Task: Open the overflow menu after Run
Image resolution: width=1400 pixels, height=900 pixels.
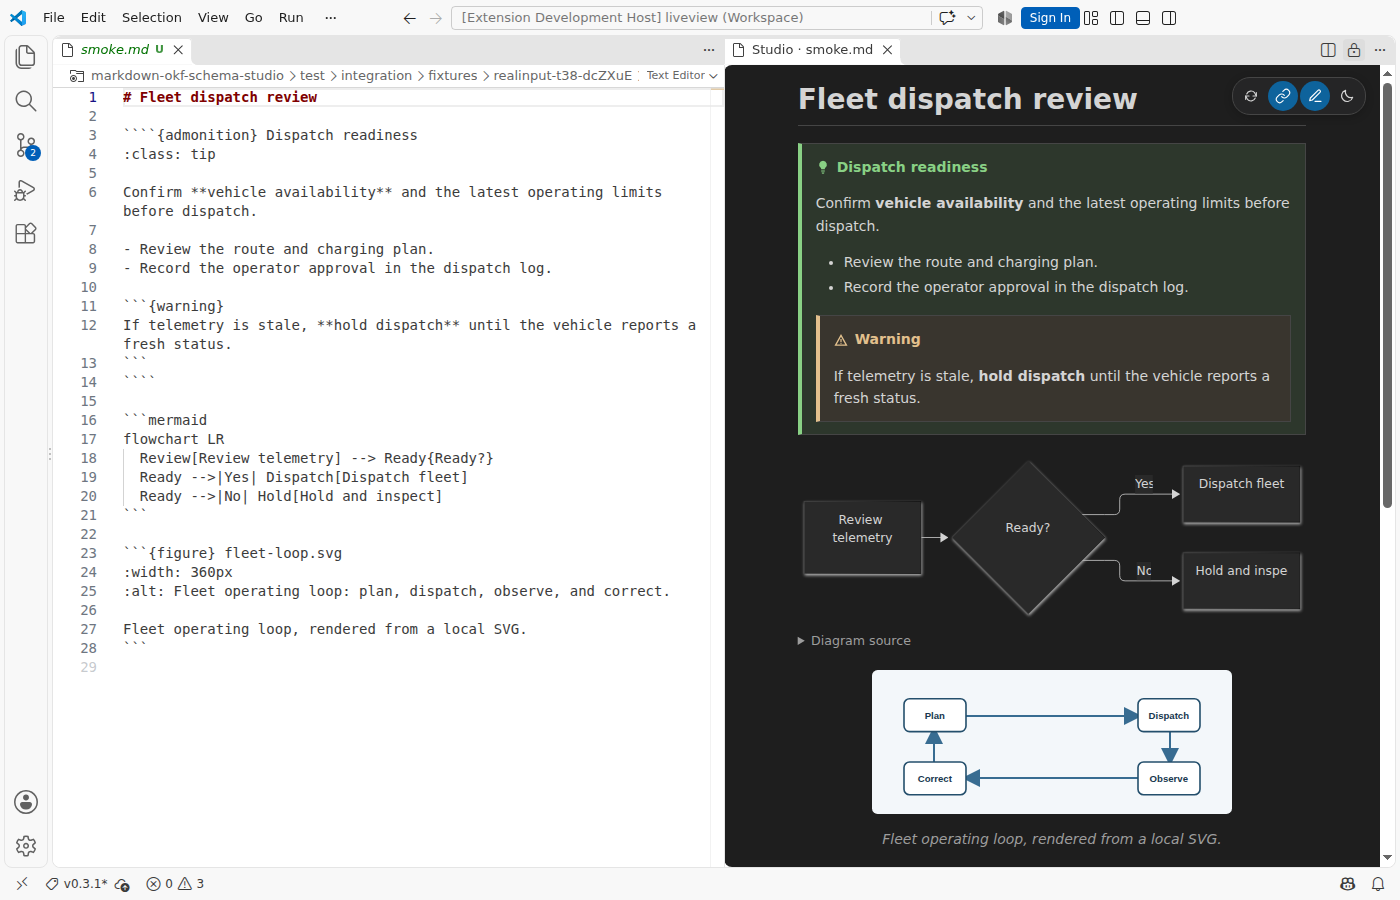Action: [x=331, y=18]
